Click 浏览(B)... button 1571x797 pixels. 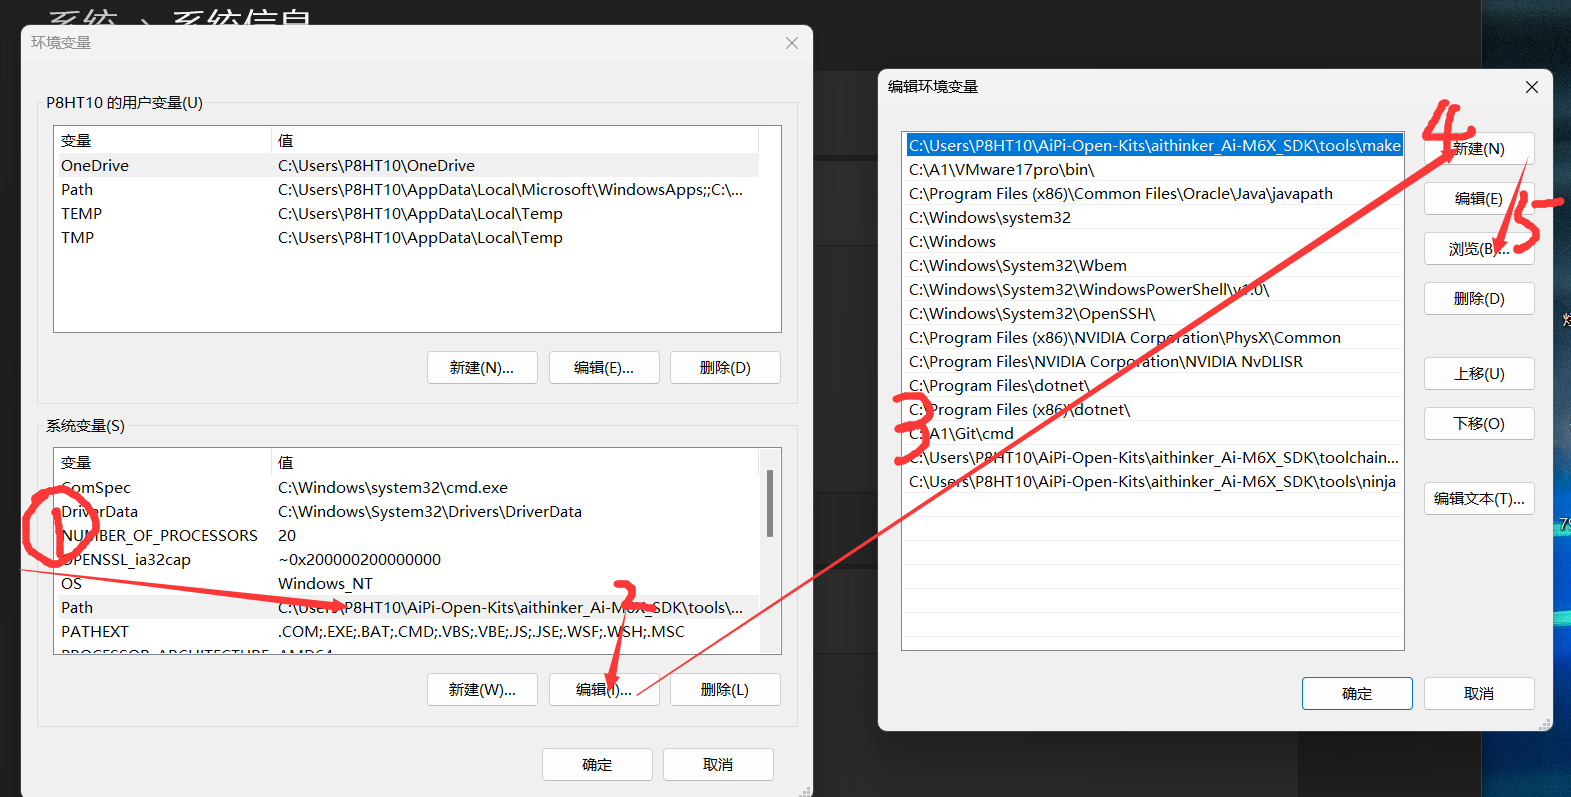click(x=1479, y=248)
